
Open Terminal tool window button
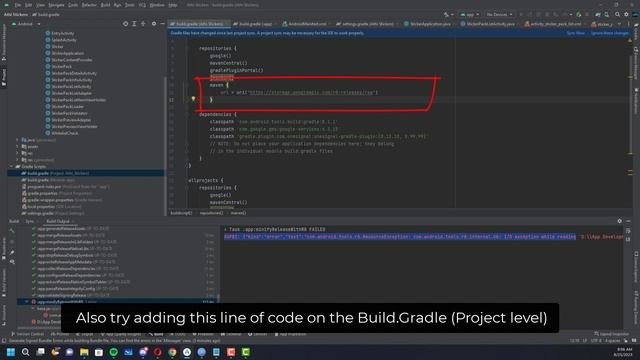tap(231, 334)
